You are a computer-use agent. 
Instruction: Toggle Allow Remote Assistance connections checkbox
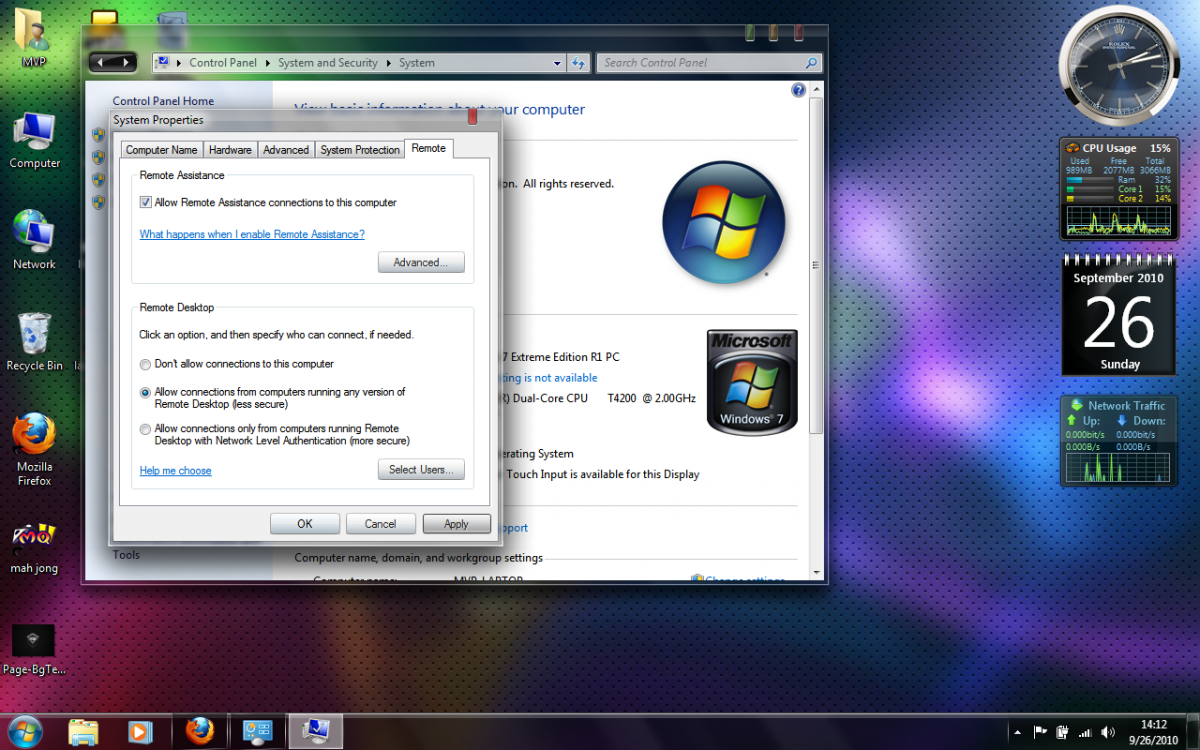[x=146, y=202]
